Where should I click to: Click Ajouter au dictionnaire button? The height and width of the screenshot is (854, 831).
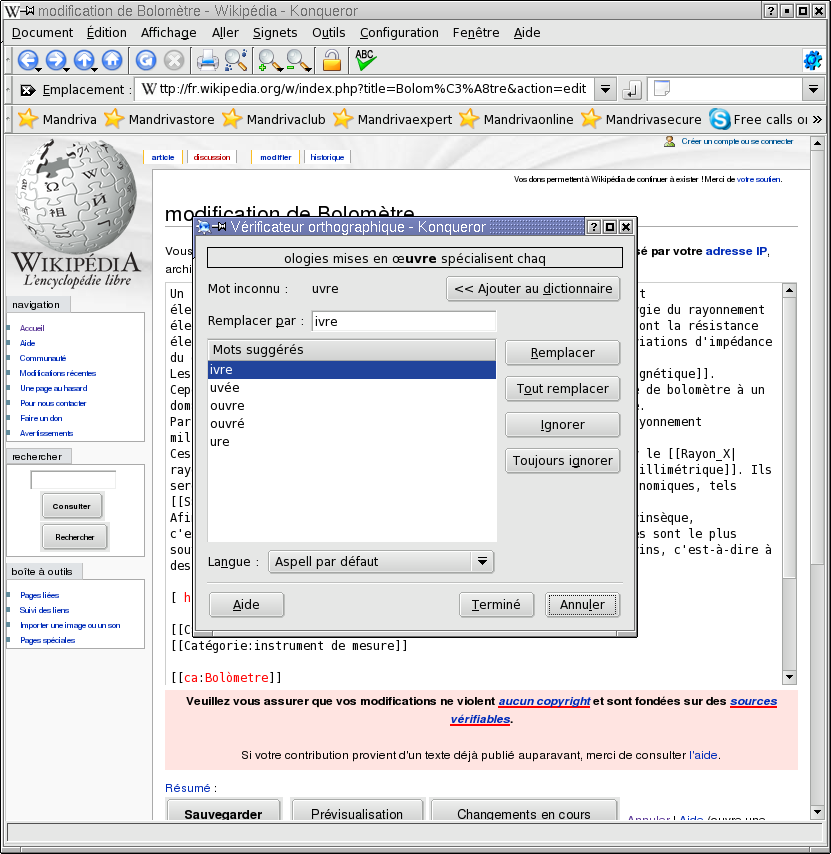(x=533, y=289)
